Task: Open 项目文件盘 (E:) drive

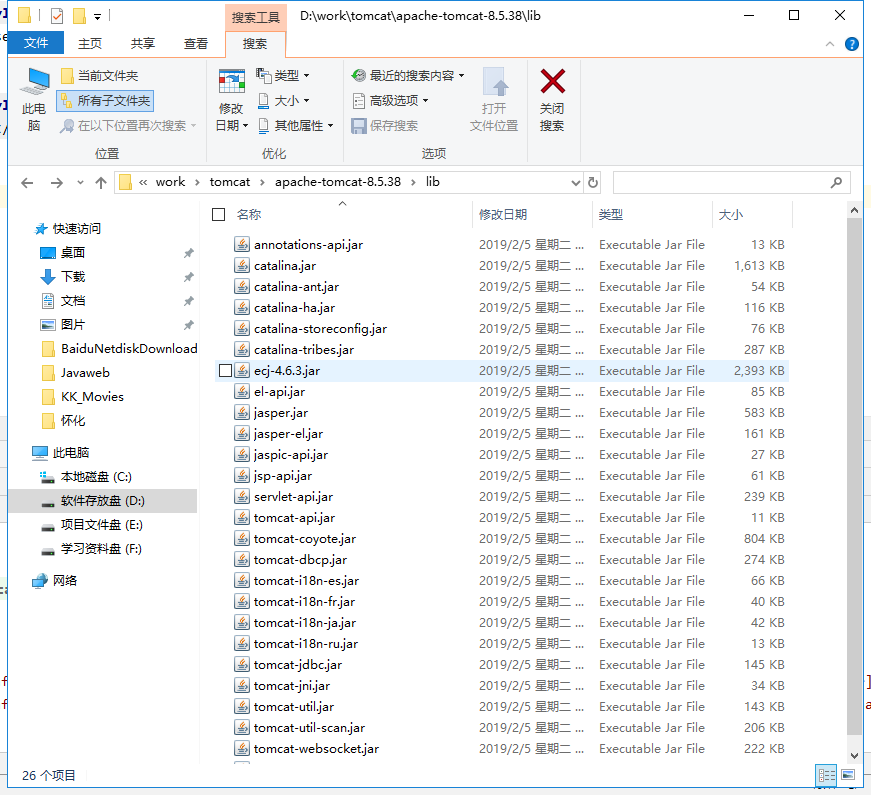Action: [102, 525]
